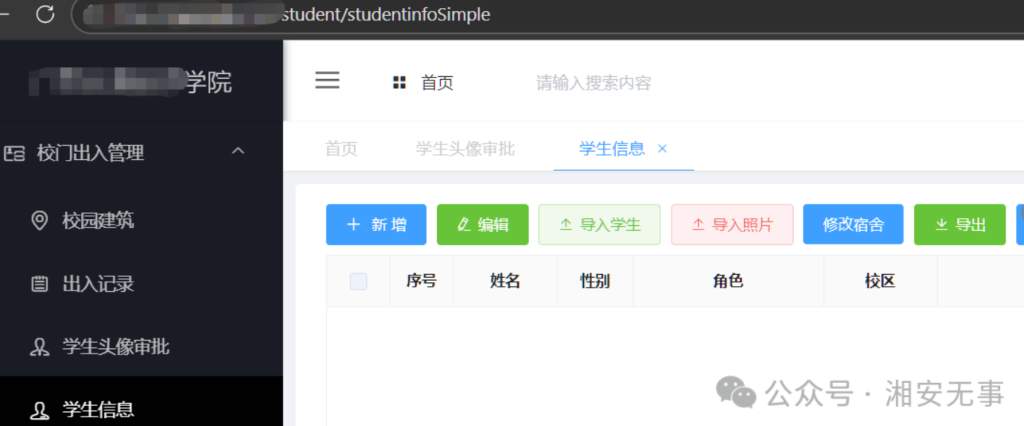Collapse the 校门出入管理 menu chevron
Image resolution: width=1024 pixels, height=426 pixels.
237,152
